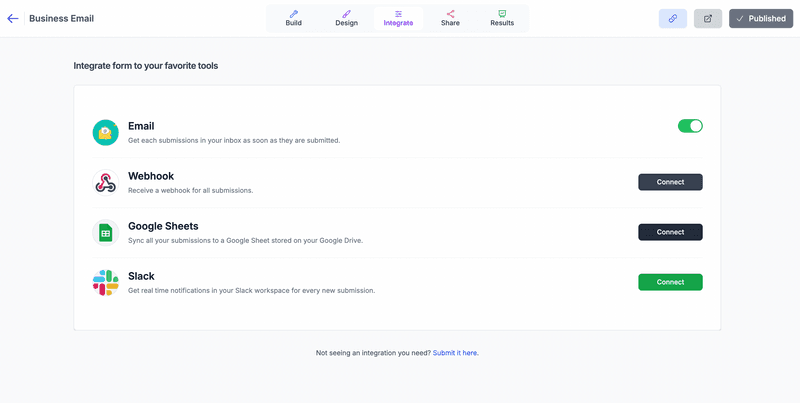Connect Google Sheets integration
Viewport: 800px width, 403px height.
coord(670,232)
